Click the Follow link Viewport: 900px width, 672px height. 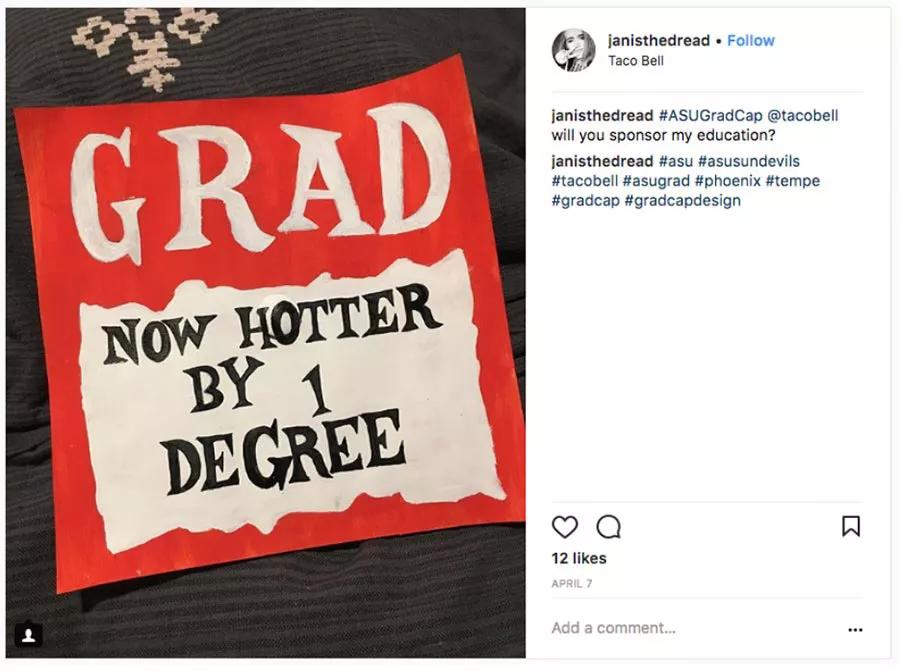point(751,40)
